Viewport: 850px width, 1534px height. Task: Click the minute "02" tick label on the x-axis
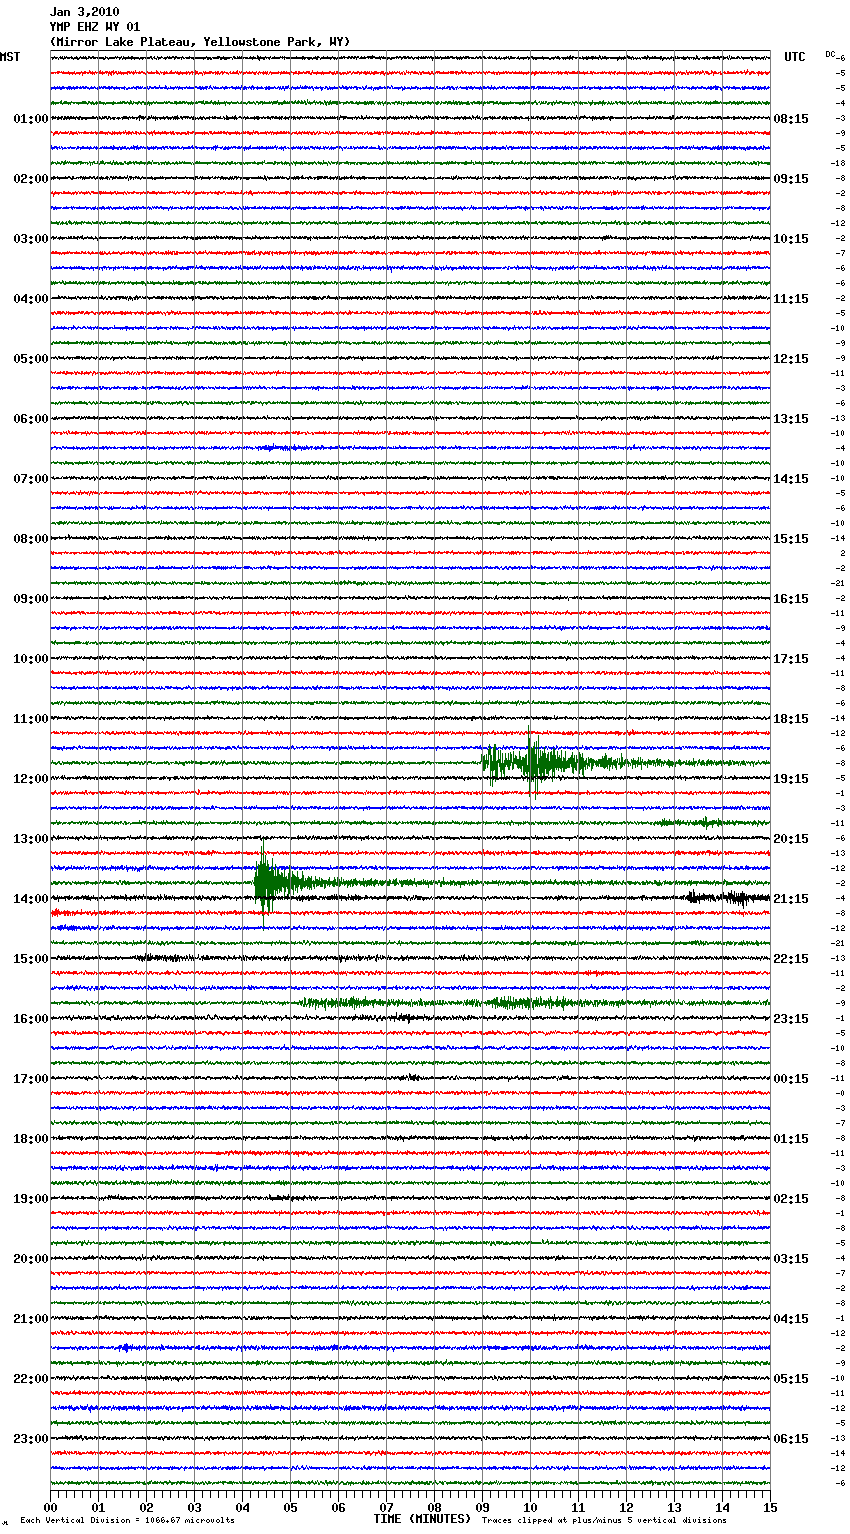click(146, 1507)
